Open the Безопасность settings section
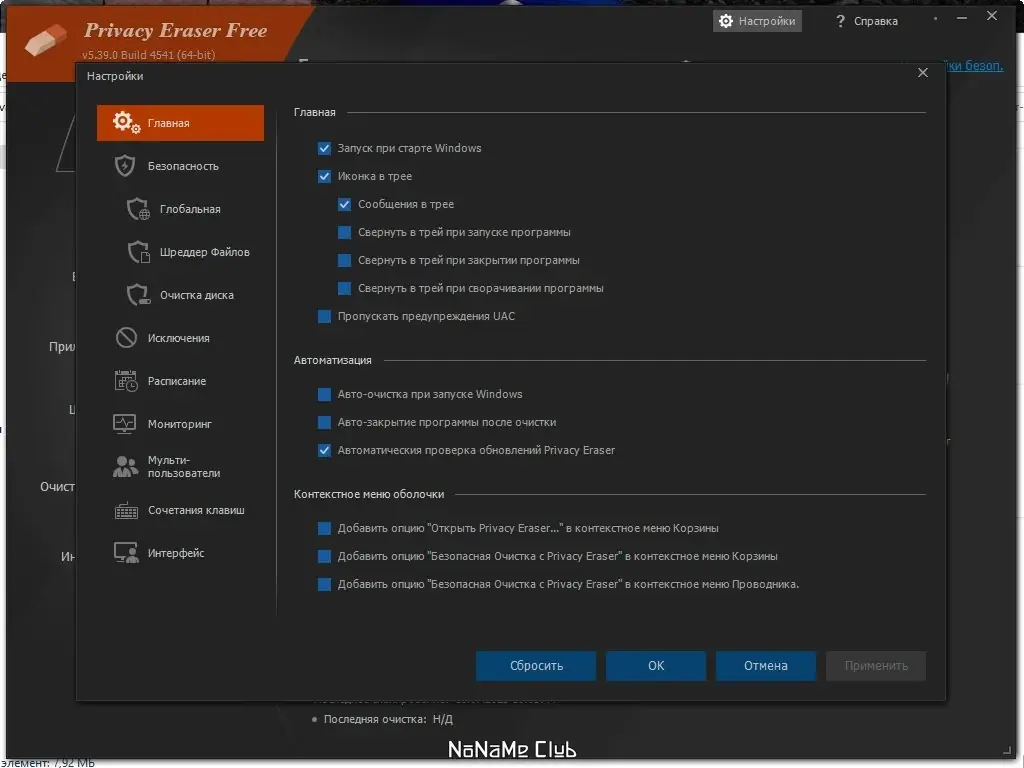Image resolution: width=1024 pixels, height=768 pixels. (180, 166)
